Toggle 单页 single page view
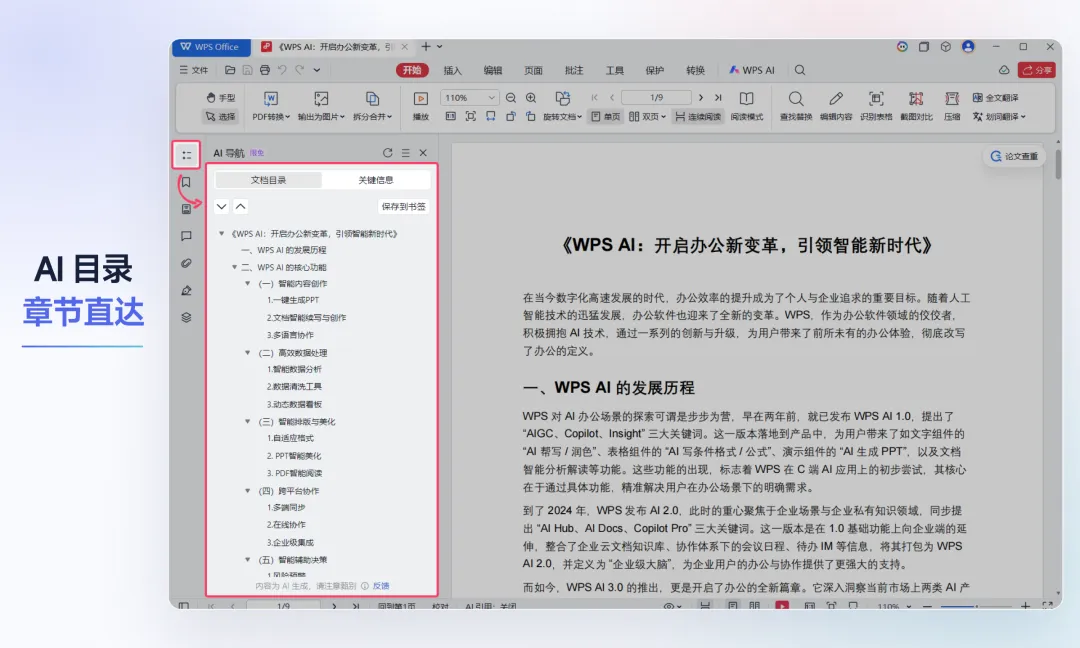The width and height of the screenshot is (1080, 648). (x=605, y=116)
